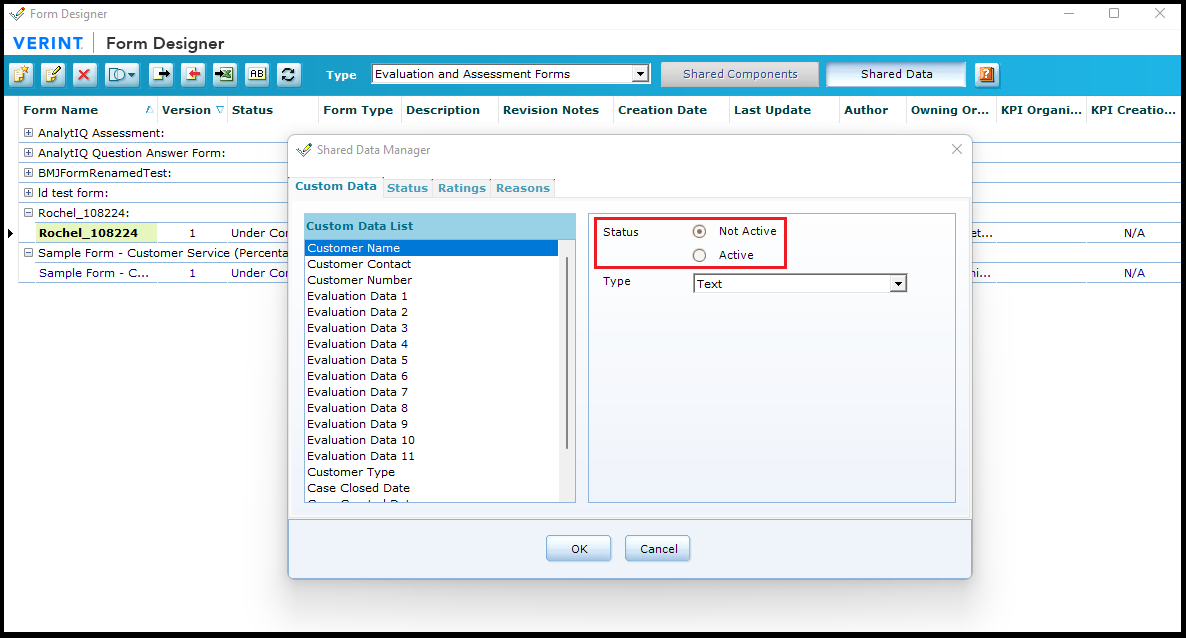
Task: Expand AnalytIQ Question Answer Form node
Action: click(x=29, y=153)
